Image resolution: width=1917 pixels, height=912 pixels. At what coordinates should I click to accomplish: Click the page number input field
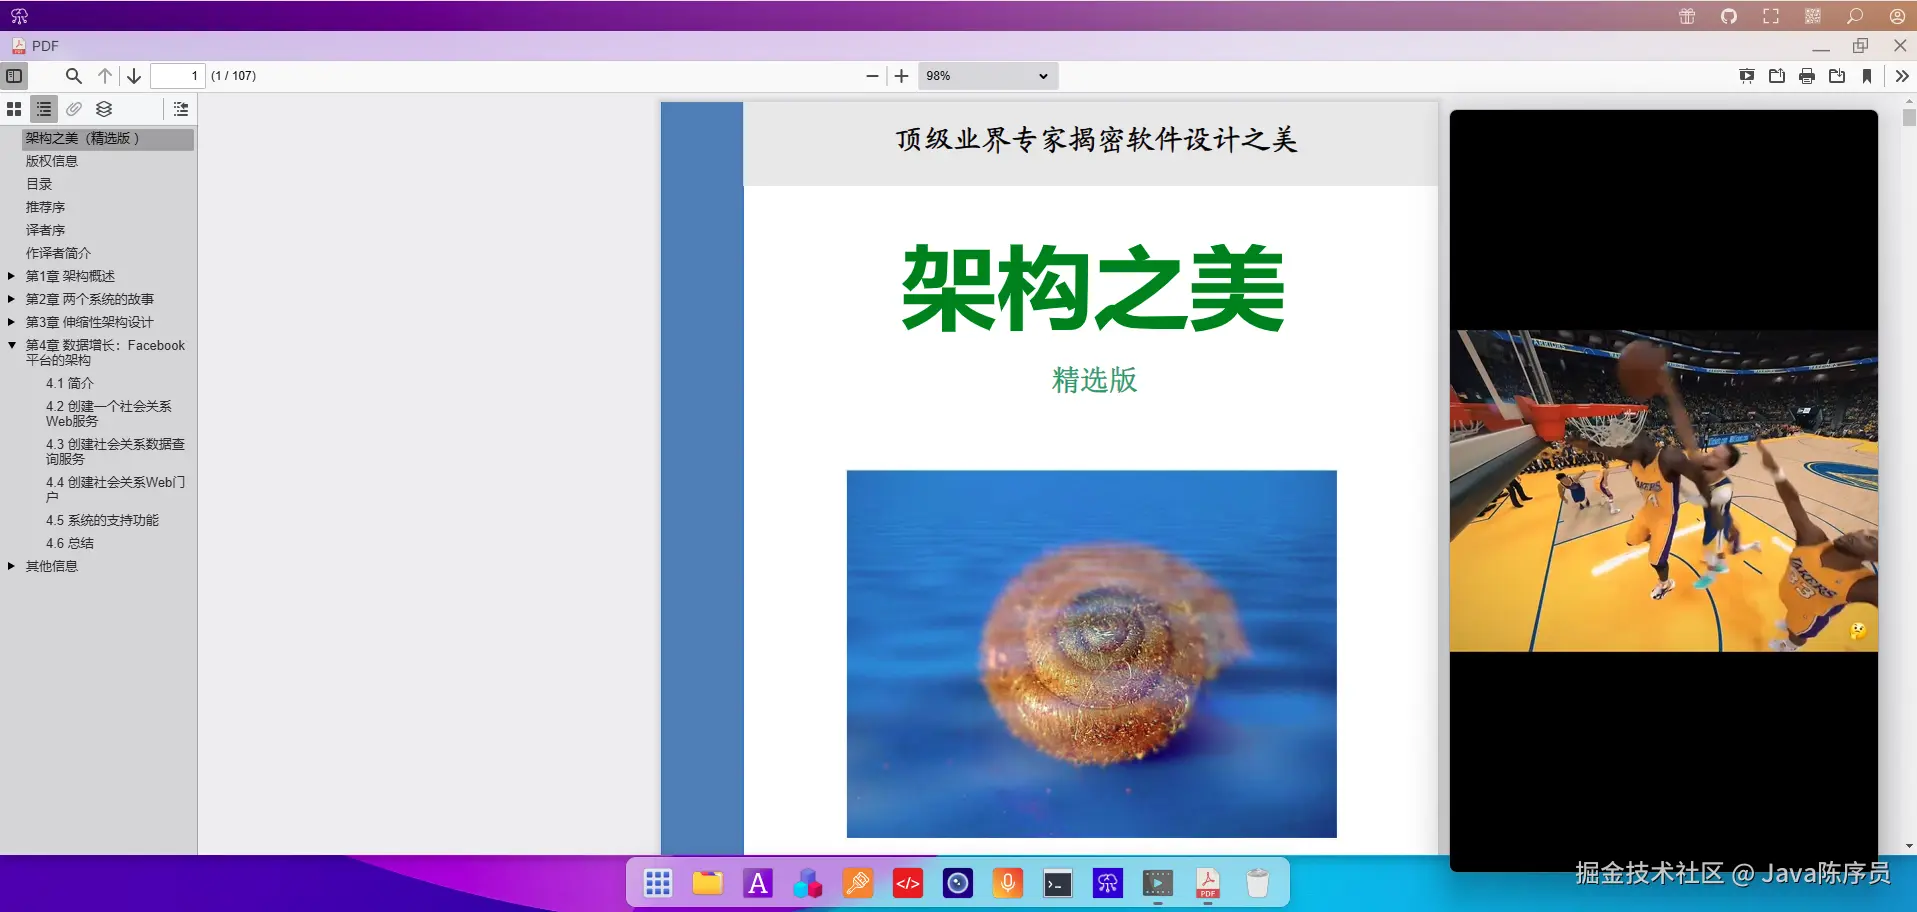tap(178, 76)
